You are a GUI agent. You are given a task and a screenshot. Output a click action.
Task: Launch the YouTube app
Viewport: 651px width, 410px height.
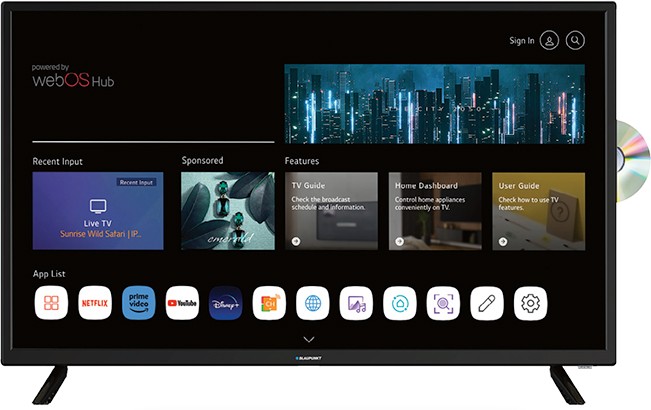click(182, 303)
